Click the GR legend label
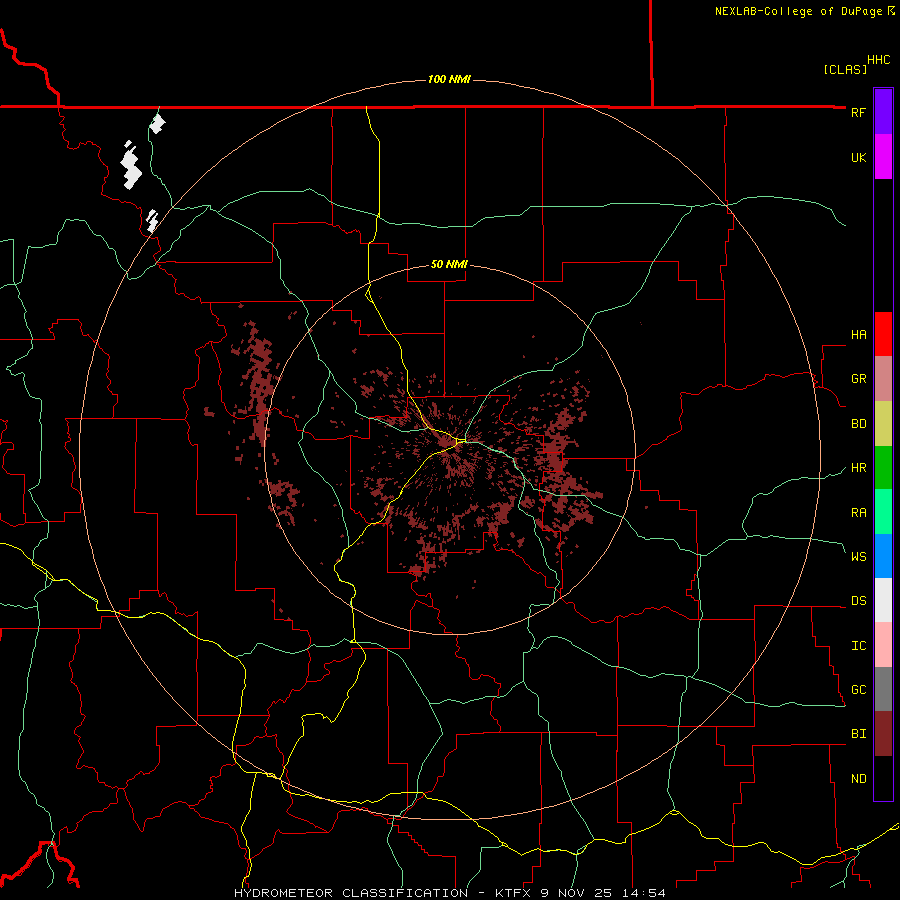The image size is (900, 900). point(858,379)
